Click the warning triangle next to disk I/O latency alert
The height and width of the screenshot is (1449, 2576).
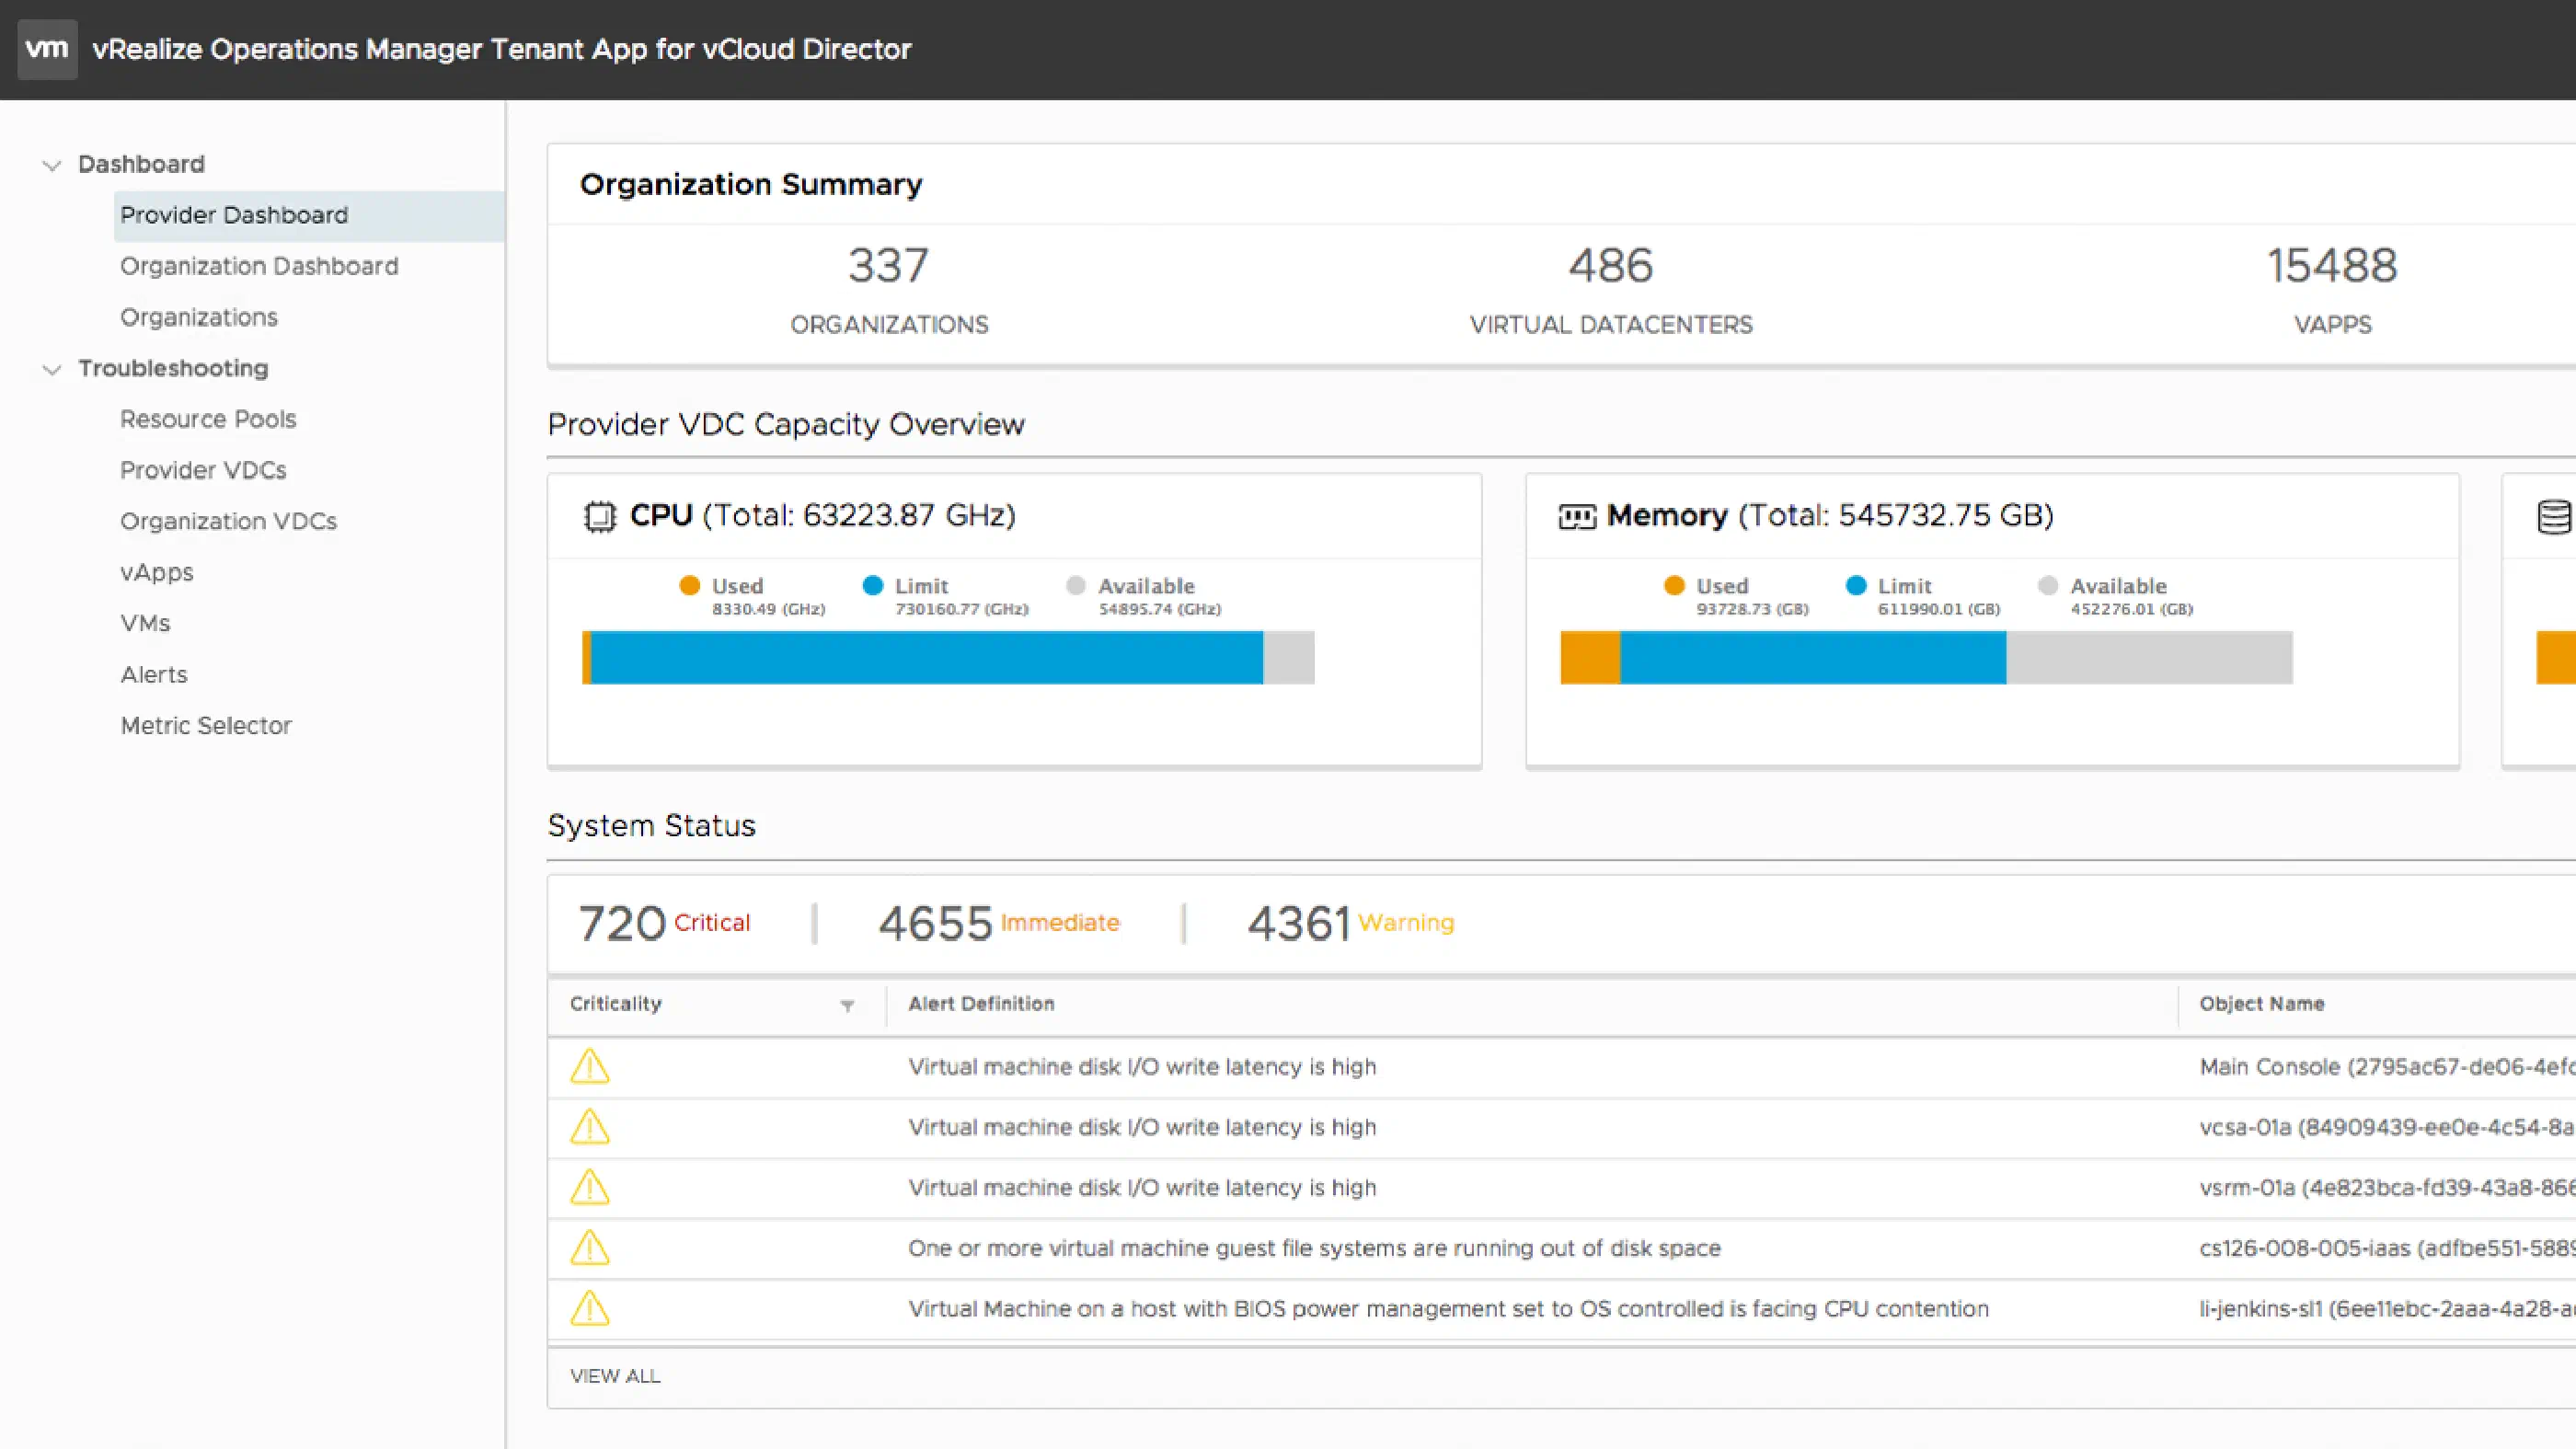pyautogui.click(x=590, y=1066)
